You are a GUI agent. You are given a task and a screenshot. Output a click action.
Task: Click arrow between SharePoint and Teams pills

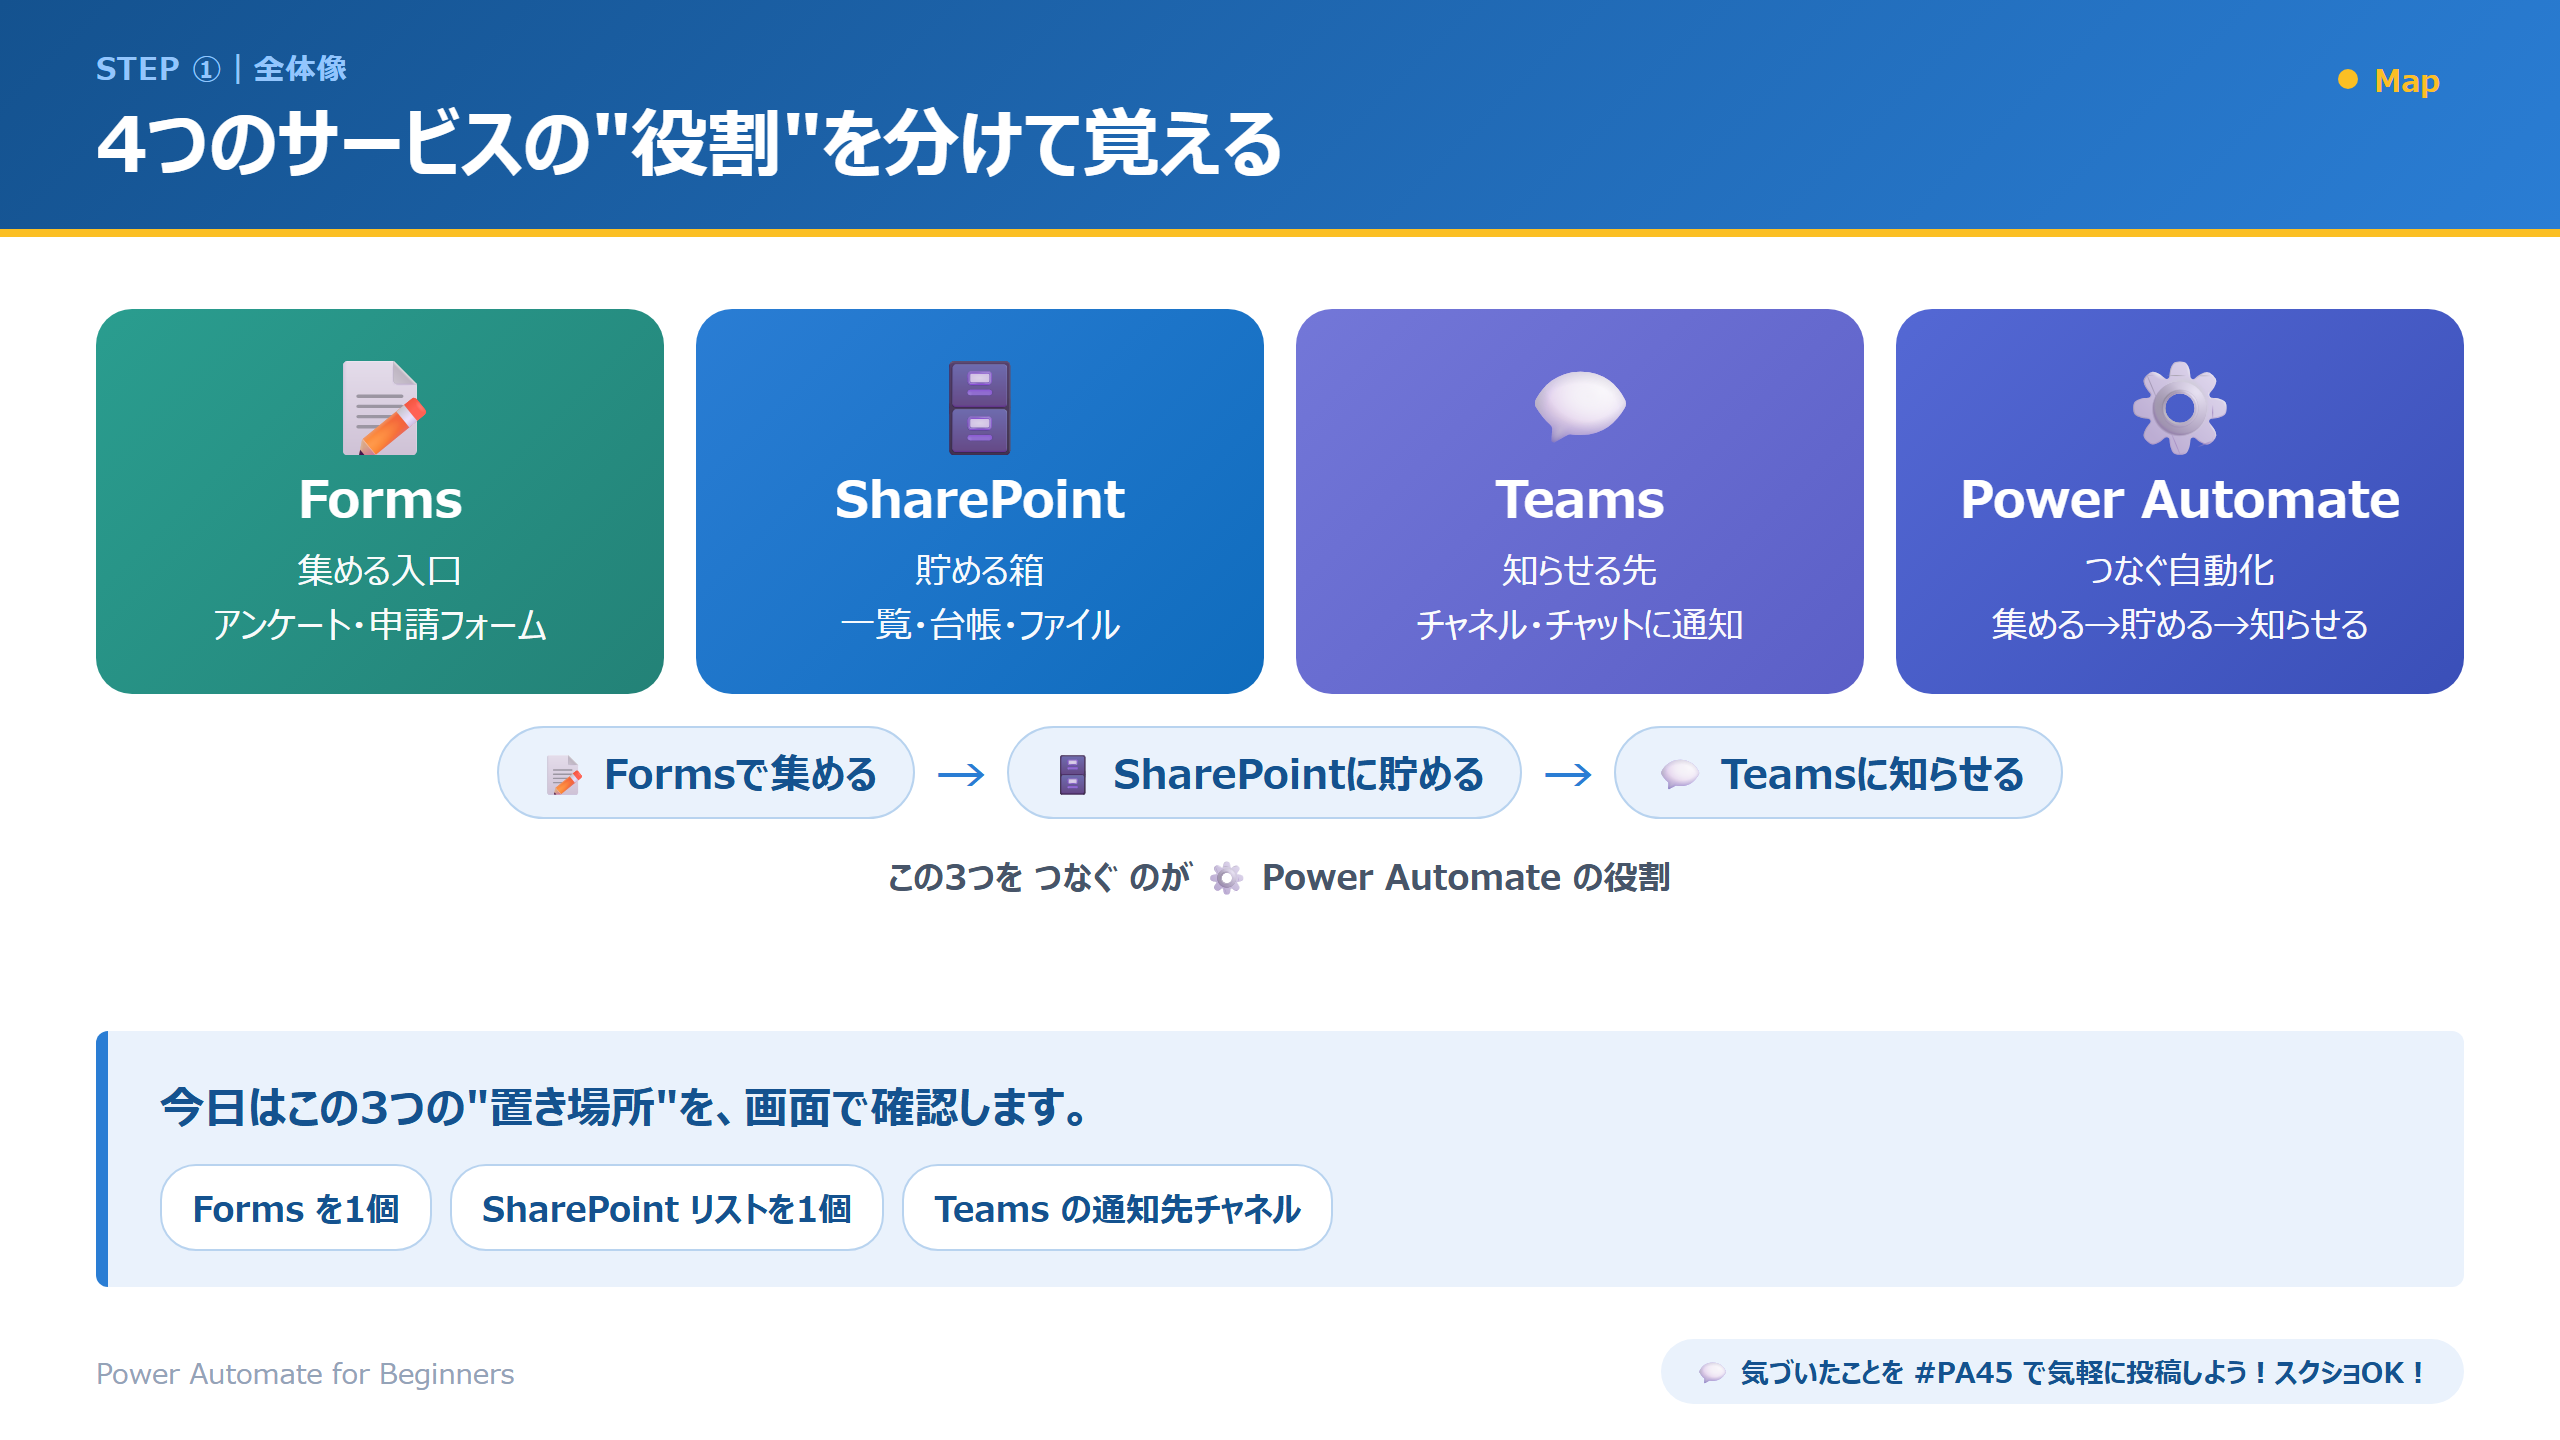[x=1568, y=774]
